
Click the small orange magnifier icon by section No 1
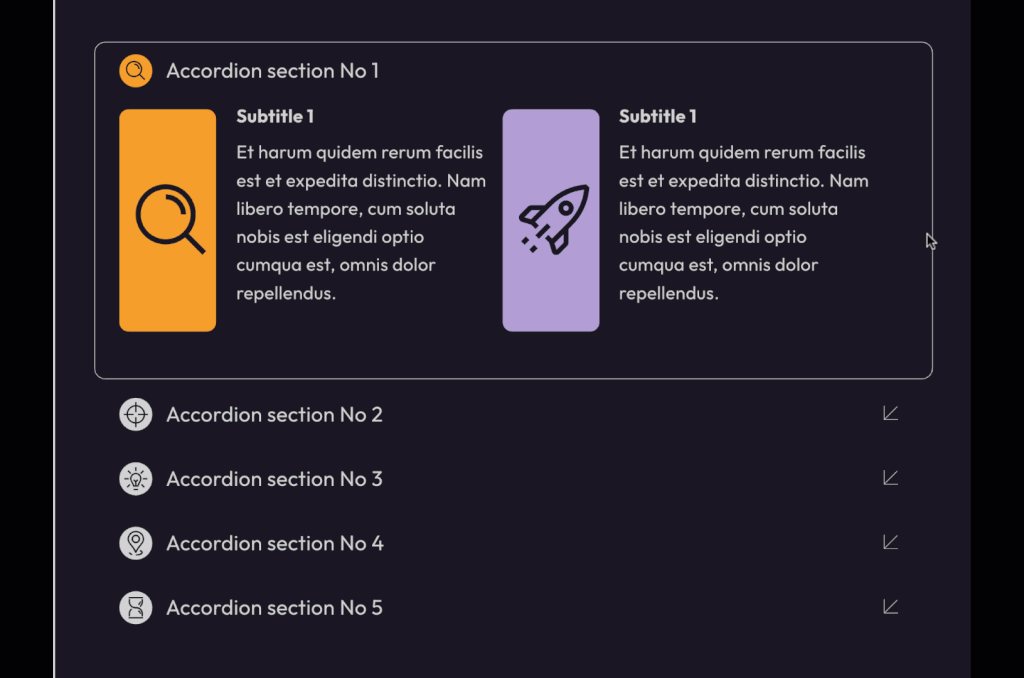(x=135, y=71)
